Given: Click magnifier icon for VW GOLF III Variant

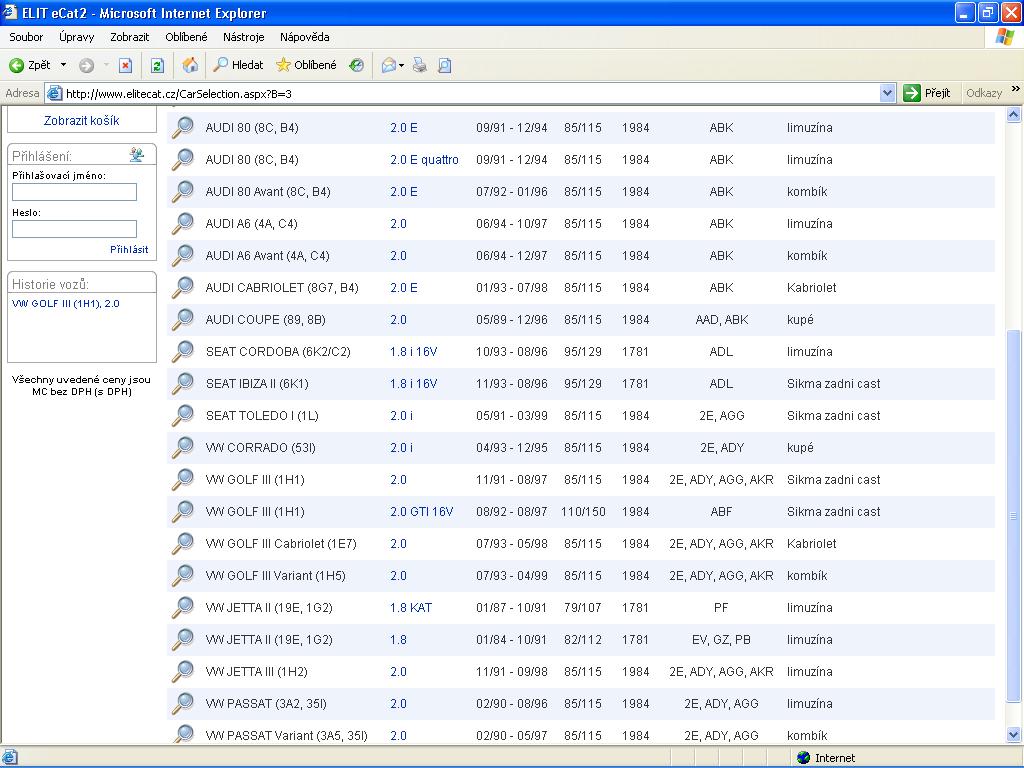Looking at the screenshot, I should click(x=183, y=575).
